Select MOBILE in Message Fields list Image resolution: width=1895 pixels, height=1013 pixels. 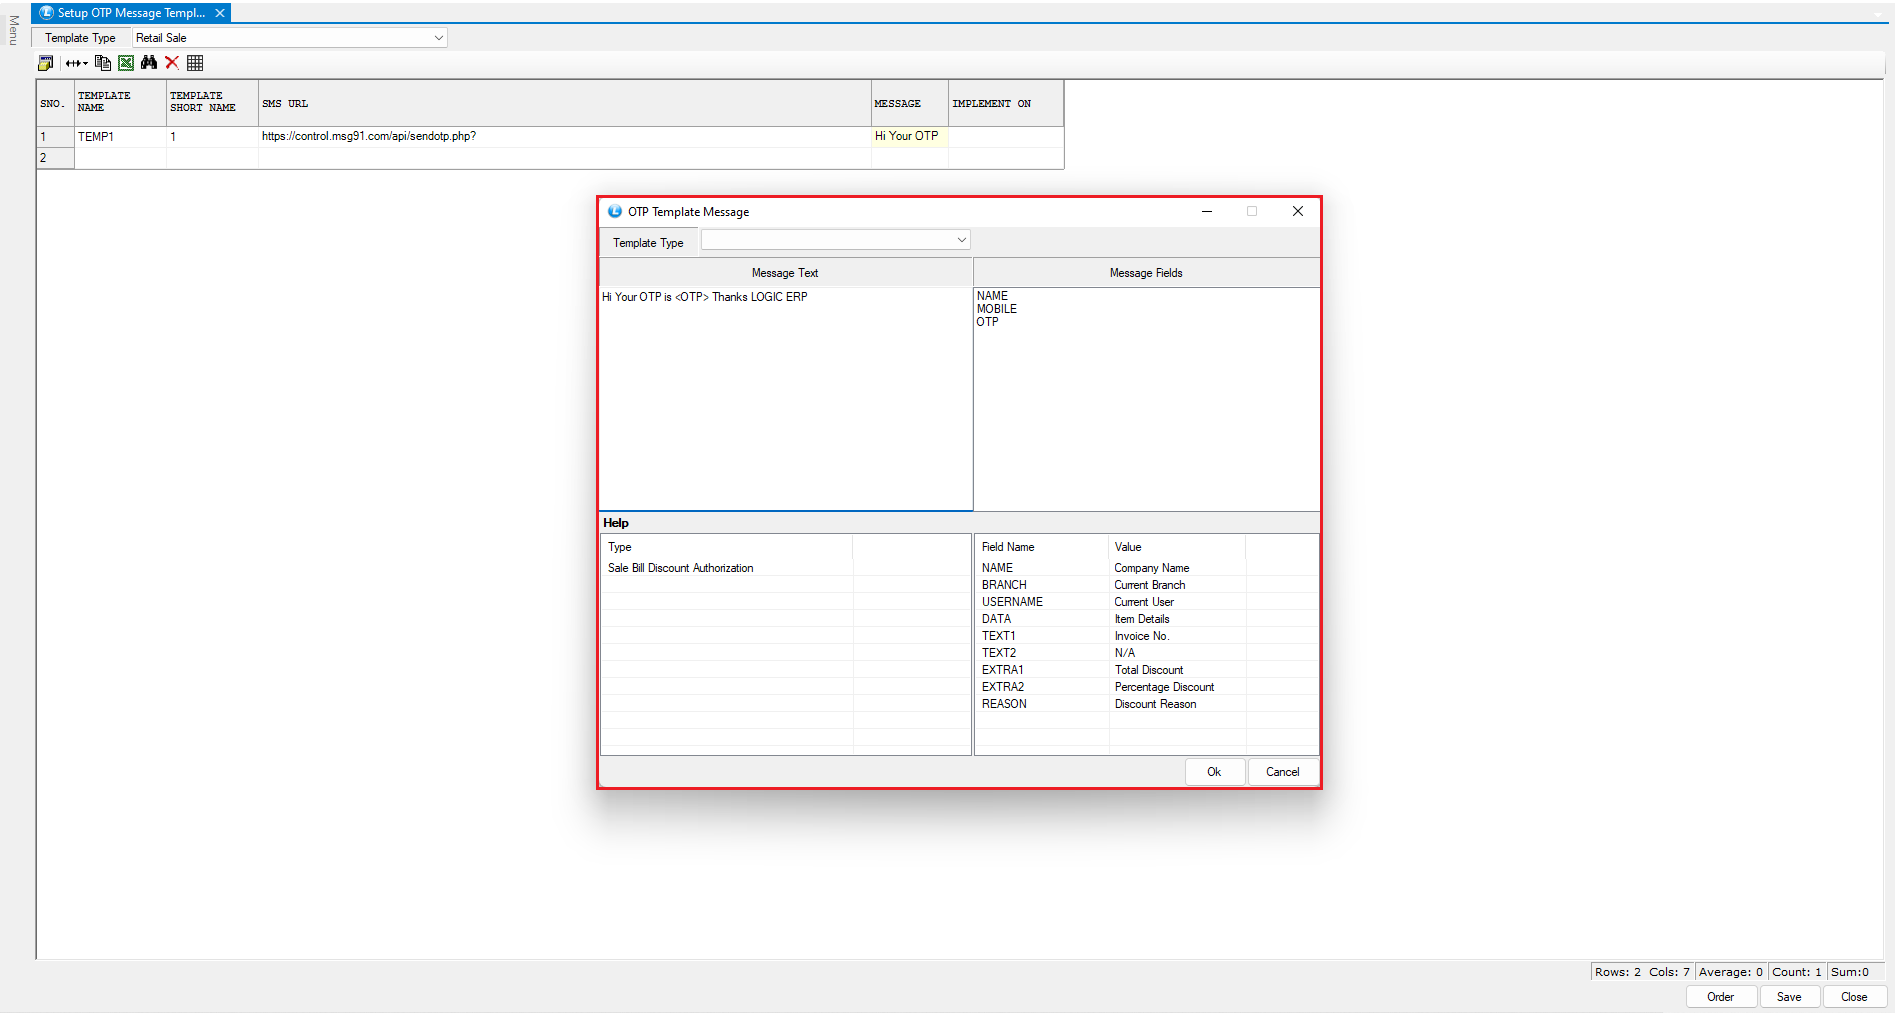[997, 309]
